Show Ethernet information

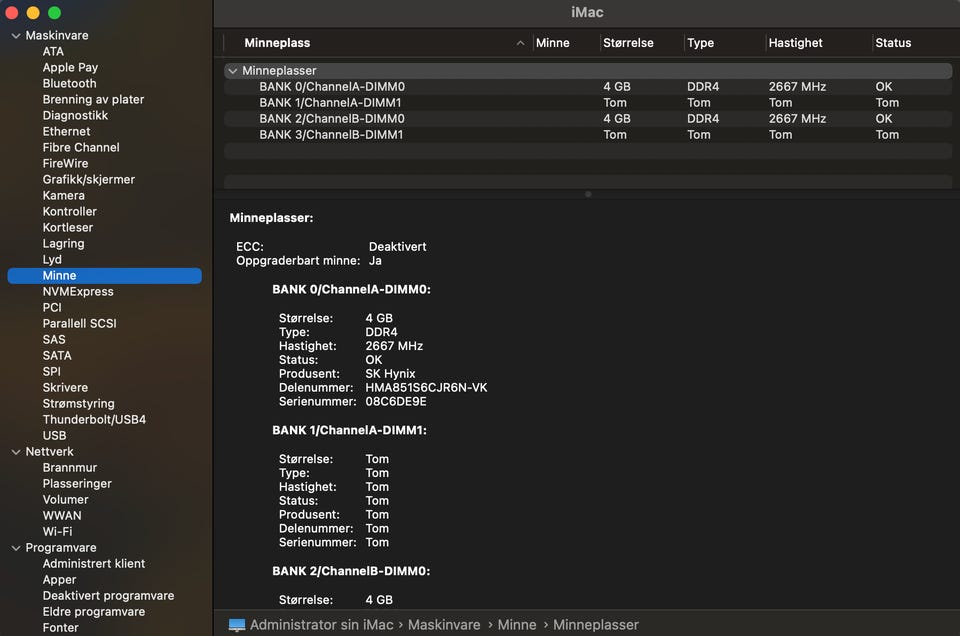coord(66,131)
